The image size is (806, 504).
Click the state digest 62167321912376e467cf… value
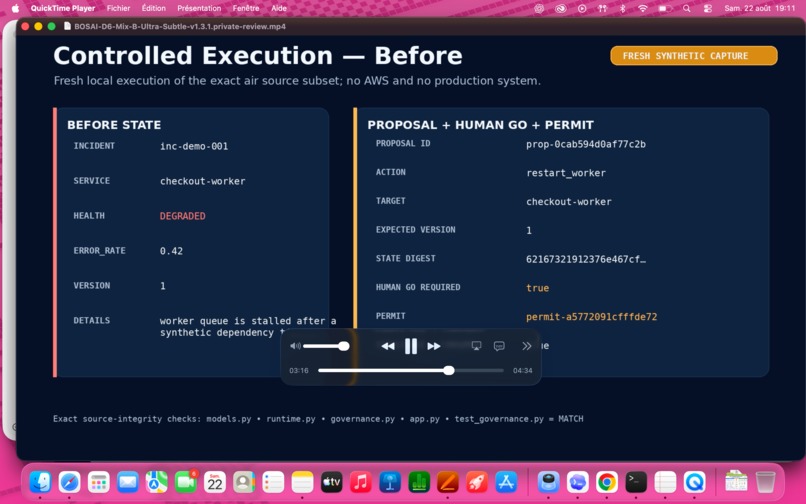pyautogui.click(x=586, y=259)
